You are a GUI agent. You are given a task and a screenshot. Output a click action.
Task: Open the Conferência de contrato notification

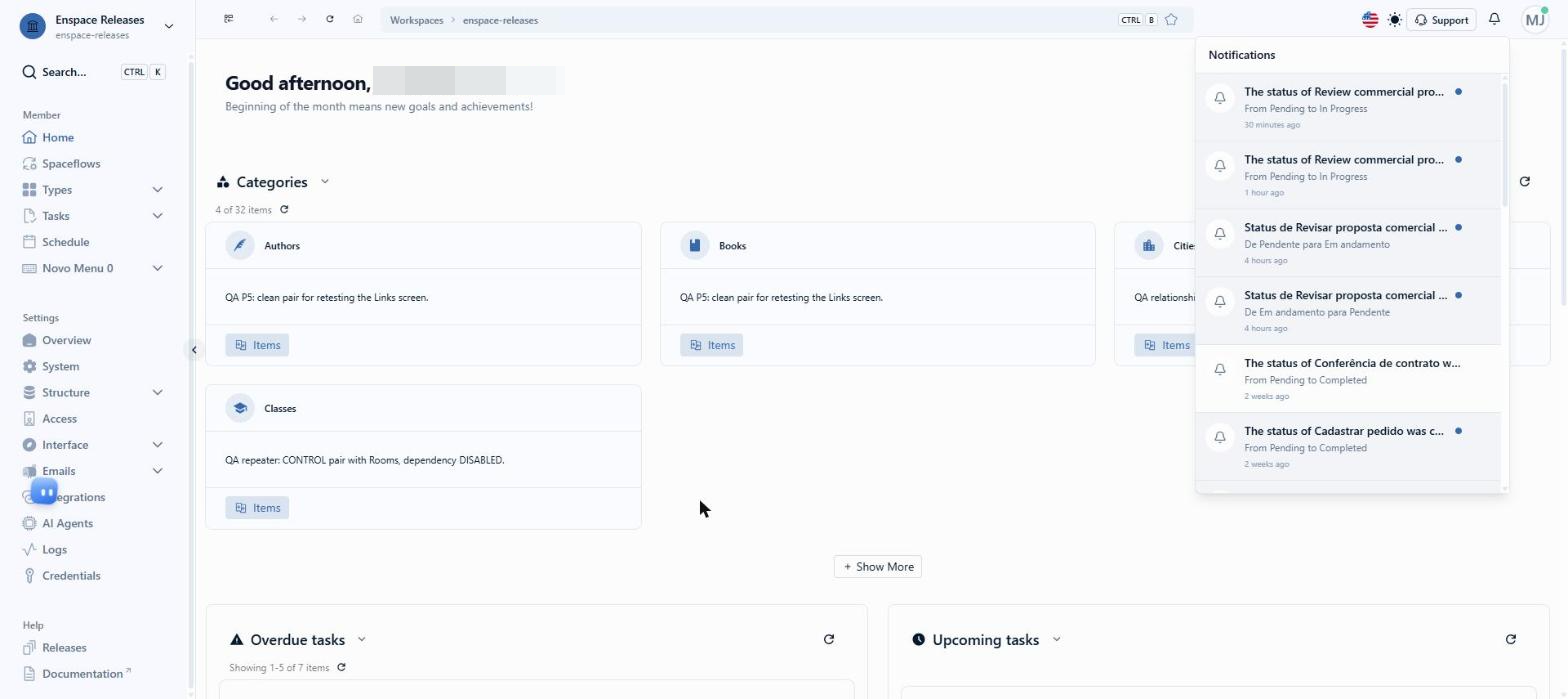click(1348, 379)
